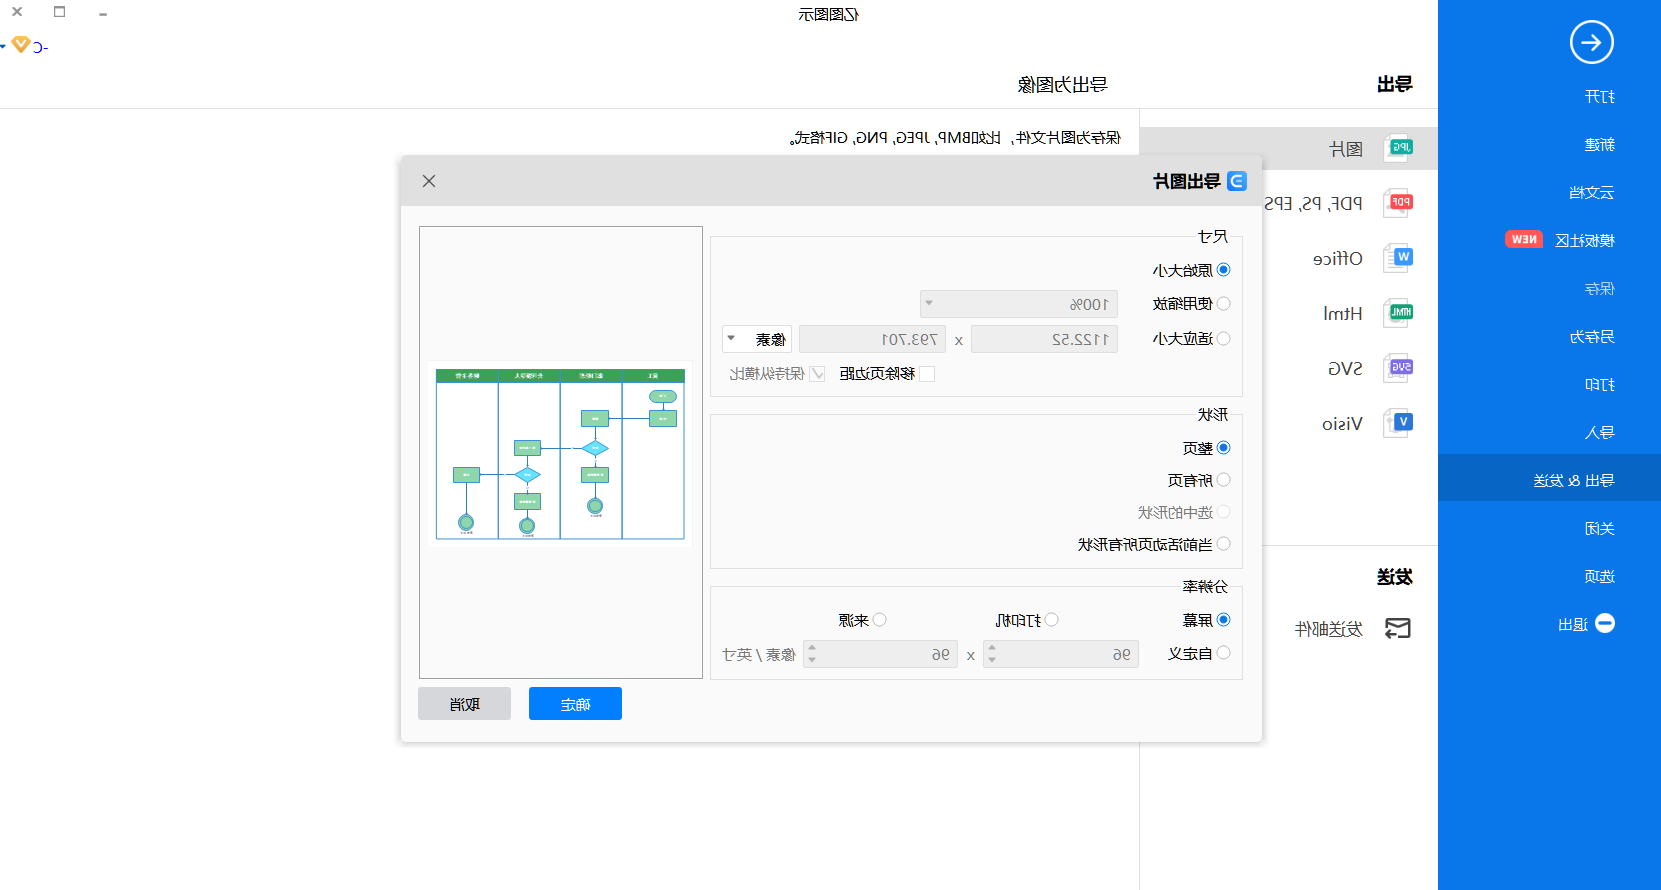The image size is (1661, 890).
Task: Click the blue 确定 button
Action: point(575,704)
